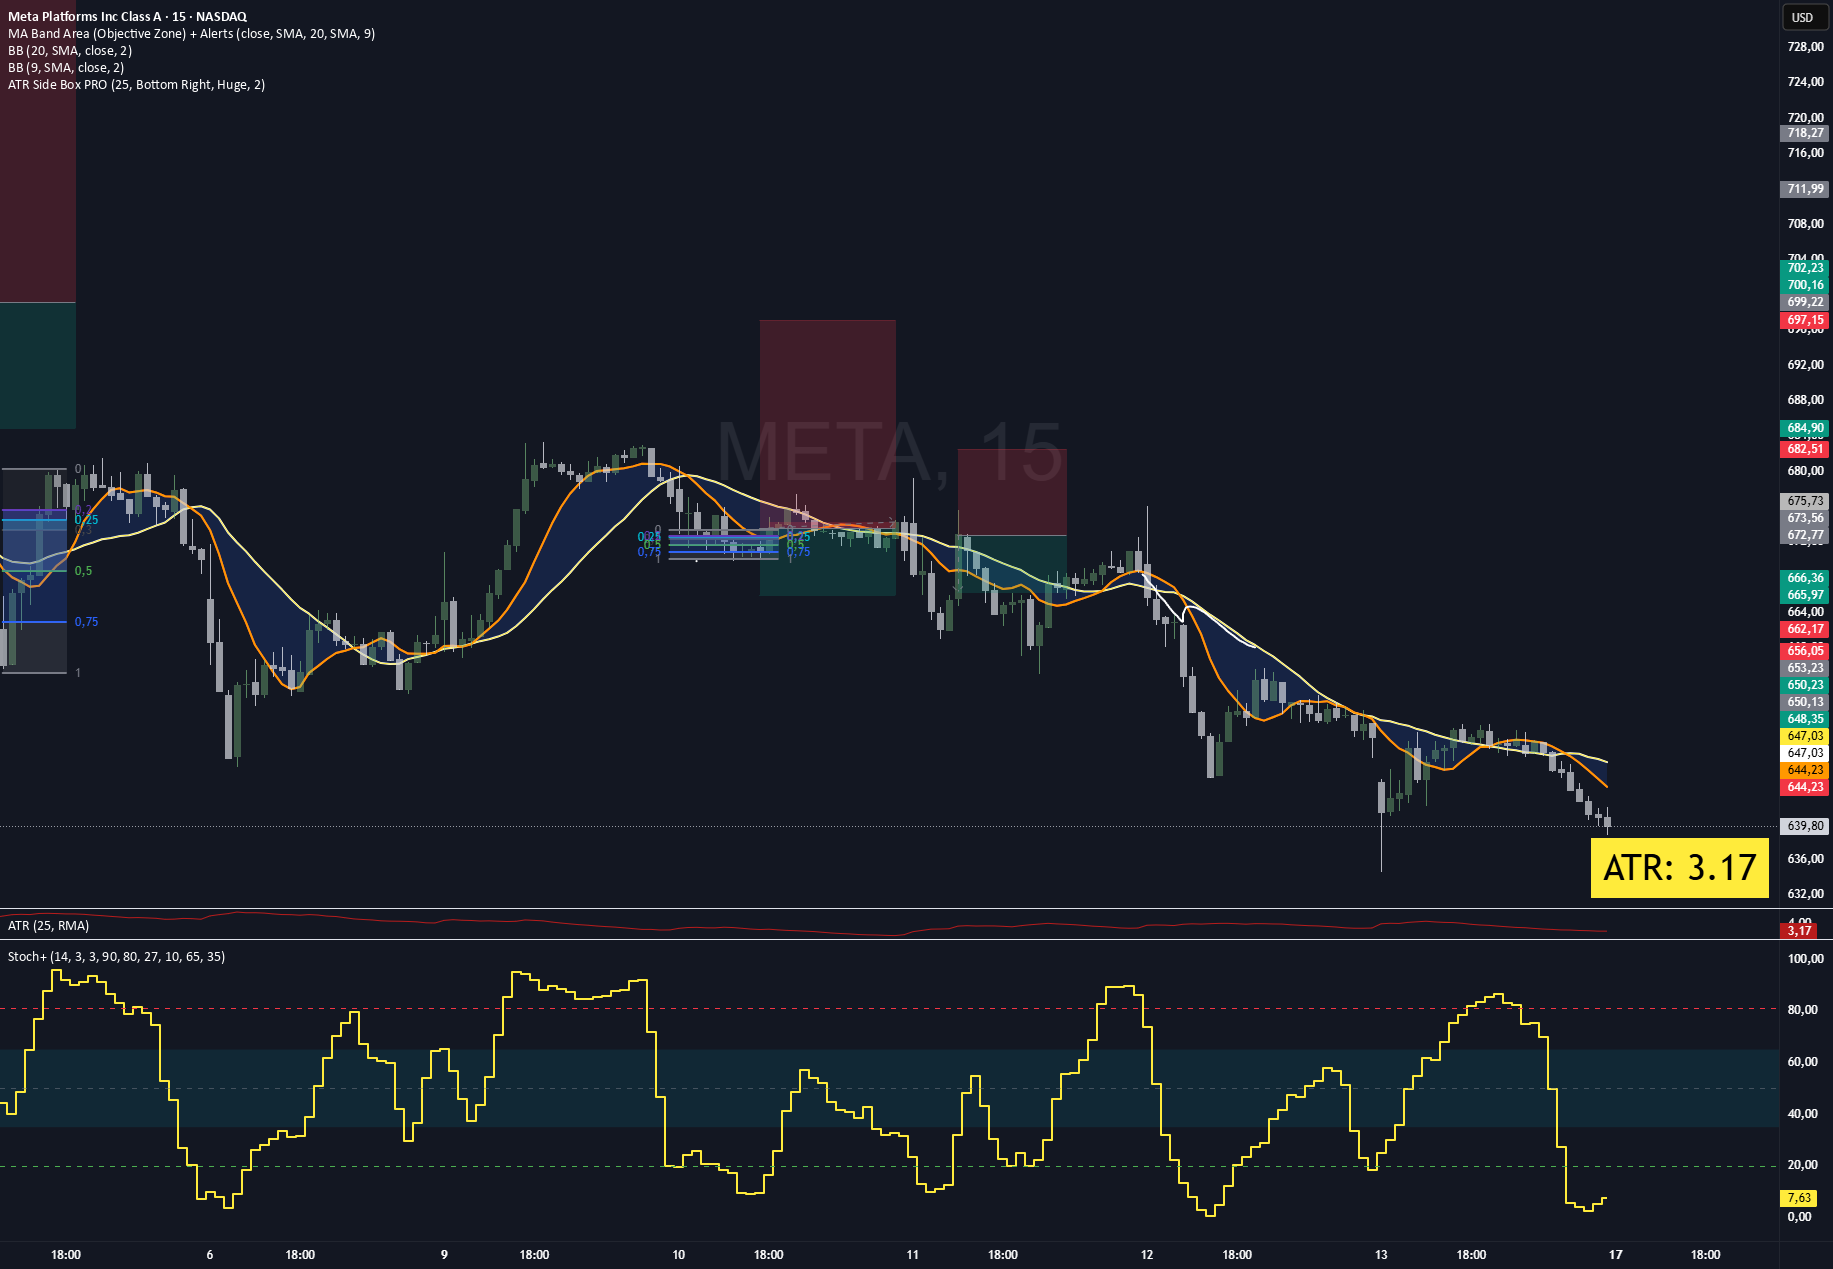Screen dimensions: 1833x1269
Task: Click the 711,99 gray price label
Action: tap(1805, 189)
